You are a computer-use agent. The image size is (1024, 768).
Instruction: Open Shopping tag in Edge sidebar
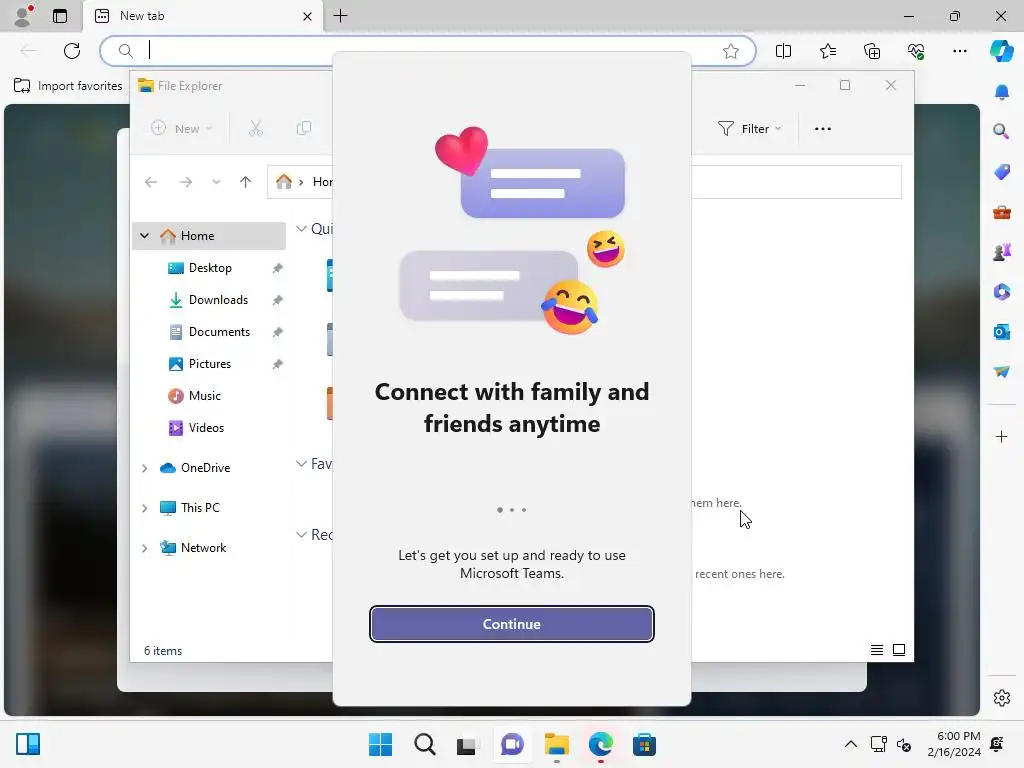coord(1001,172)
